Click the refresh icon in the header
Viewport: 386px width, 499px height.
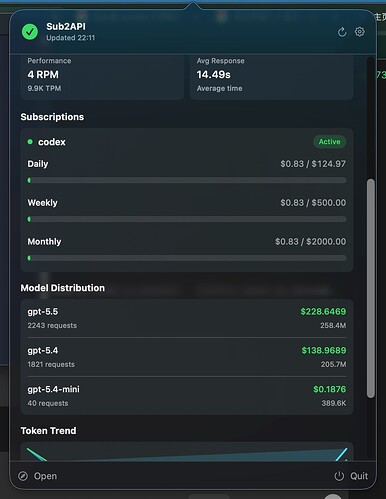click(x=342, y=32)
